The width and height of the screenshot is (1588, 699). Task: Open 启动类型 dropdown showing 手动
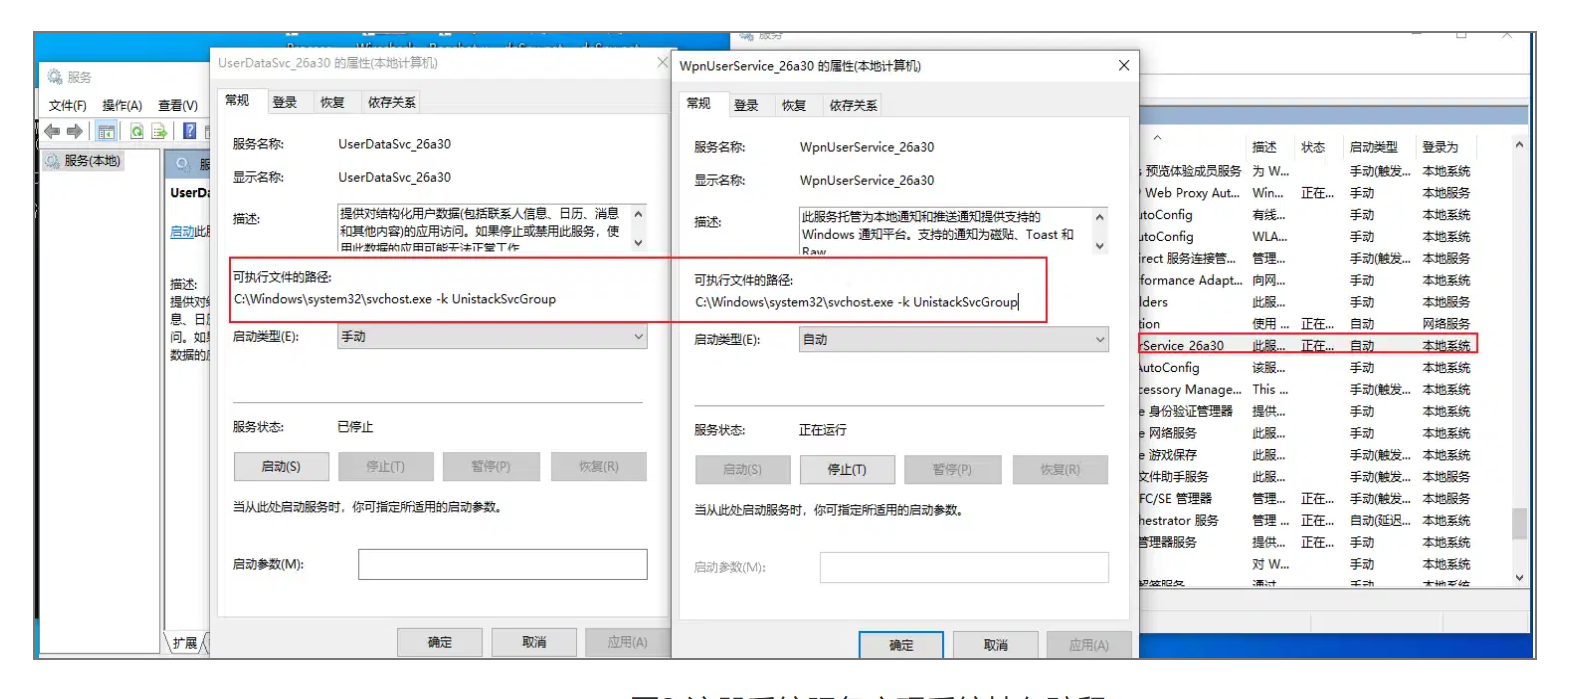pyautogui.click(x=492, y=337)
